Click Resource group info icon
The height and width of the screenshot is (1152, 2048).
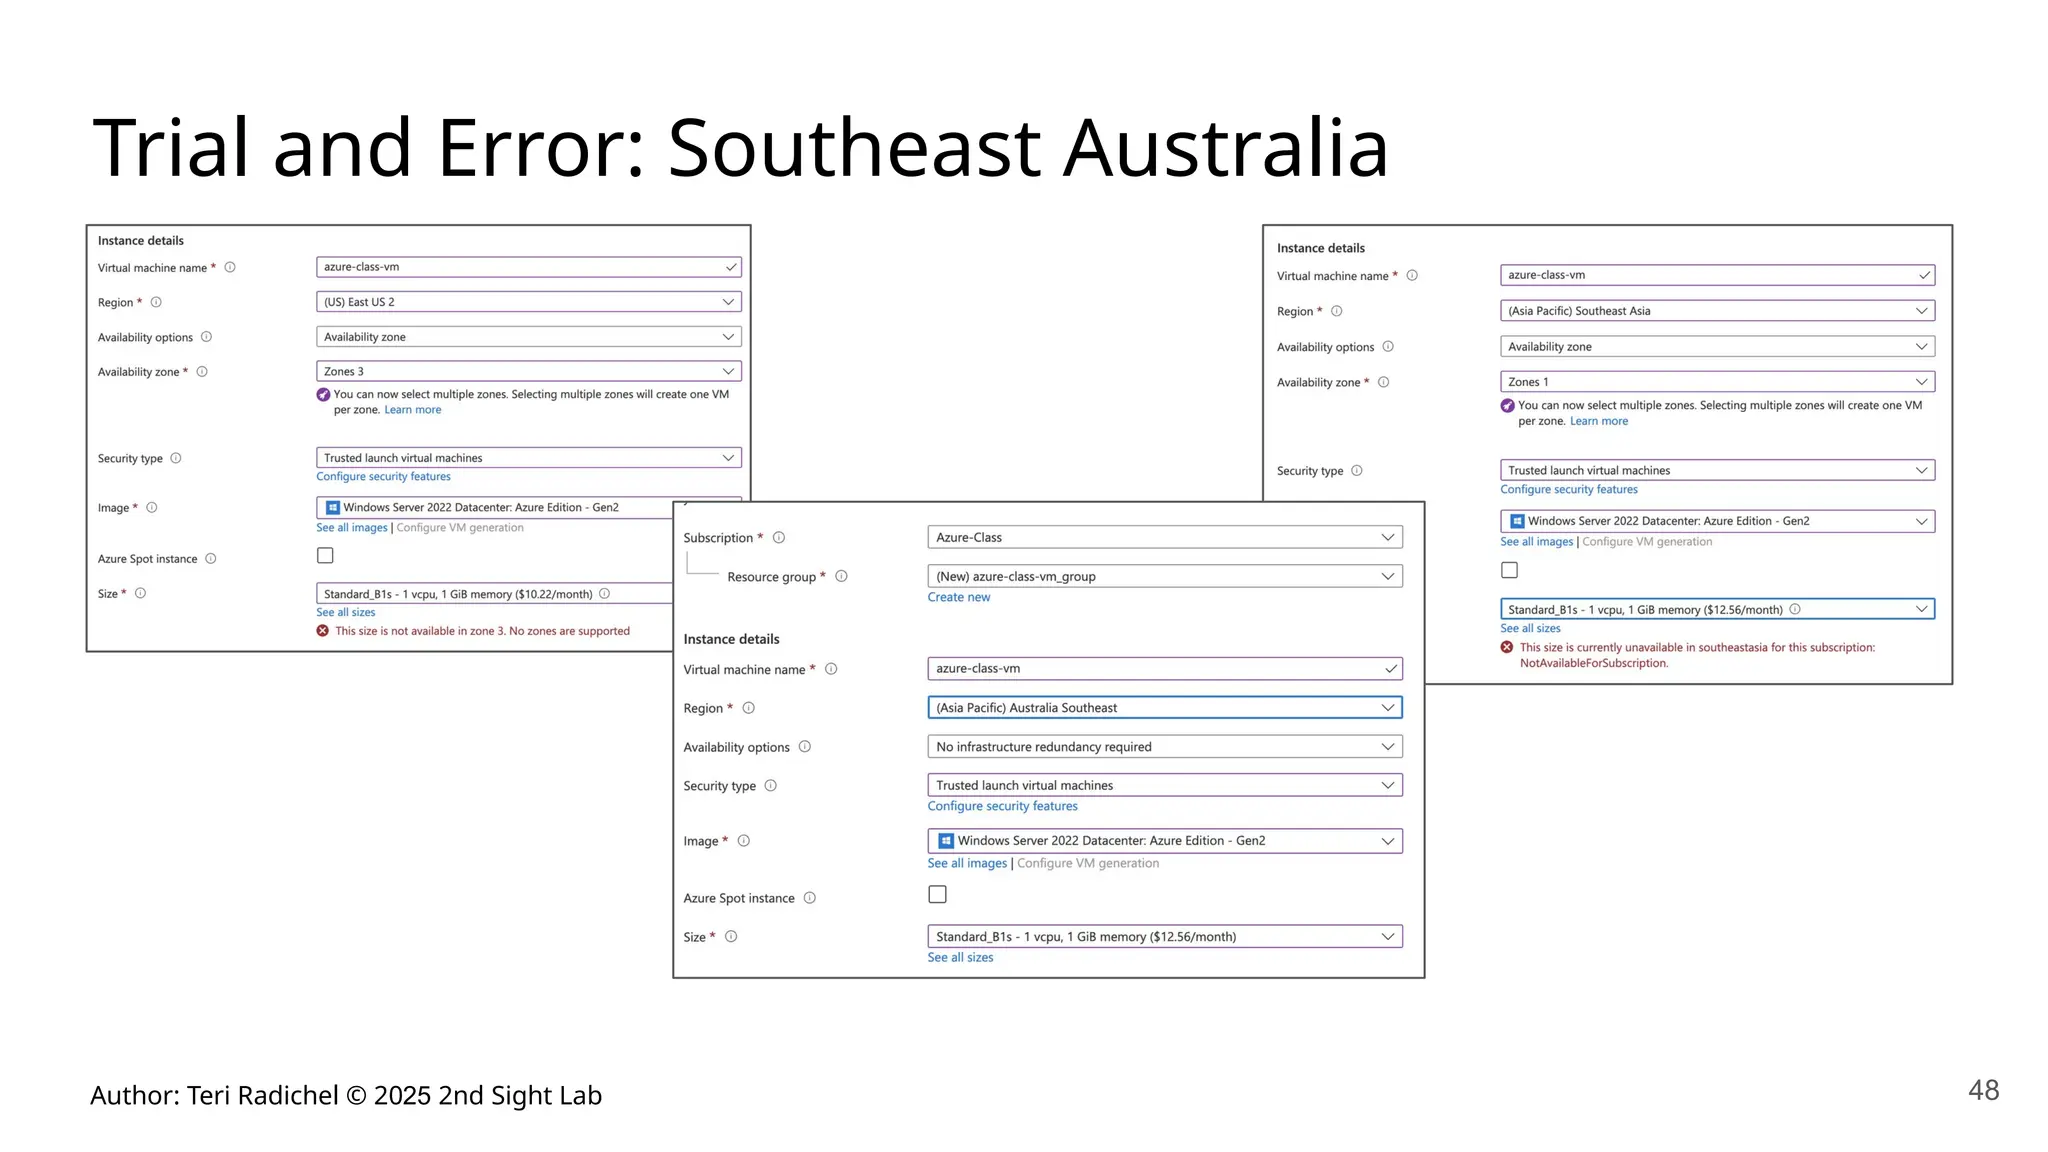[841, 576]
